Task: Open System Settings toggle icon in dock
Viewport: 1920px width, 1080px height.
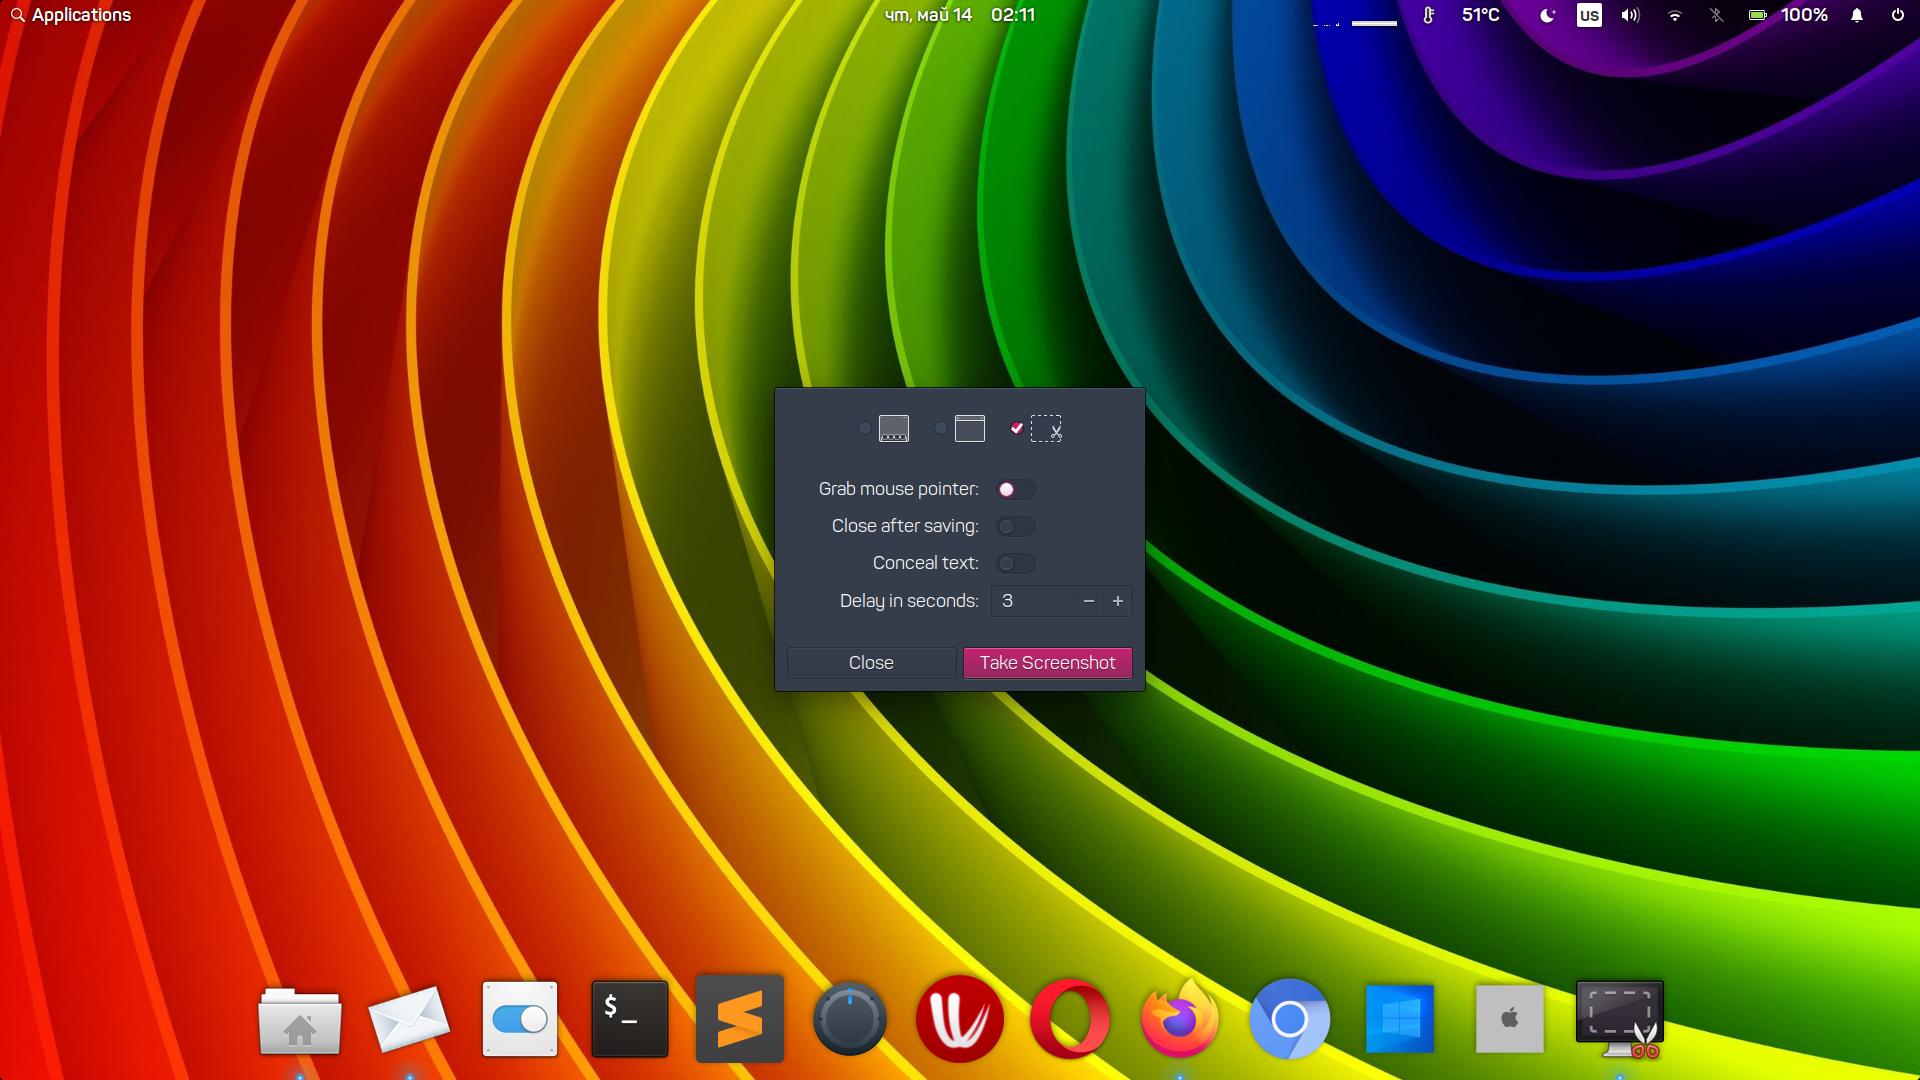Action: coord(520,1019)
